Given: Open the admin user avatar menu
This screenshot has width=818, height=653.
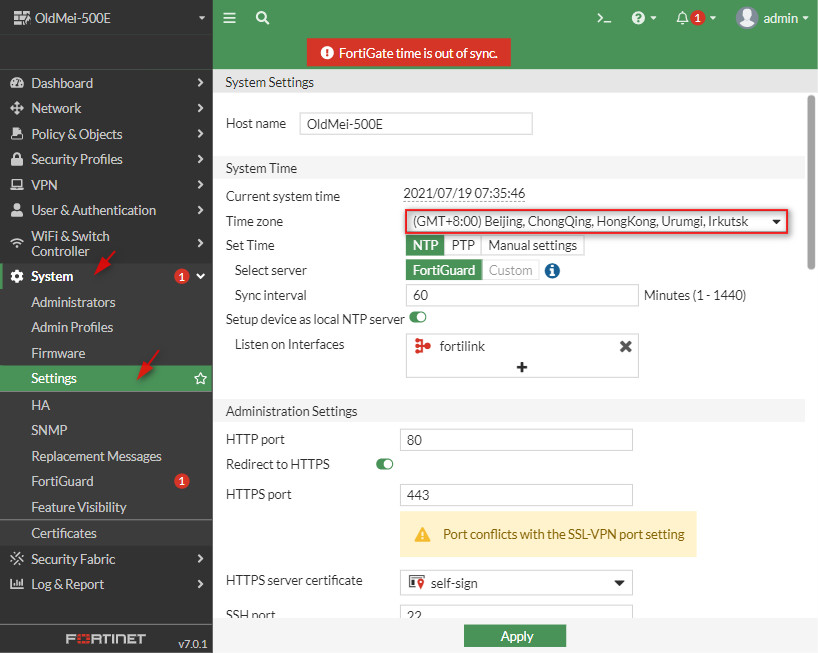Looking at the screenshot, I should coord(772,18).
